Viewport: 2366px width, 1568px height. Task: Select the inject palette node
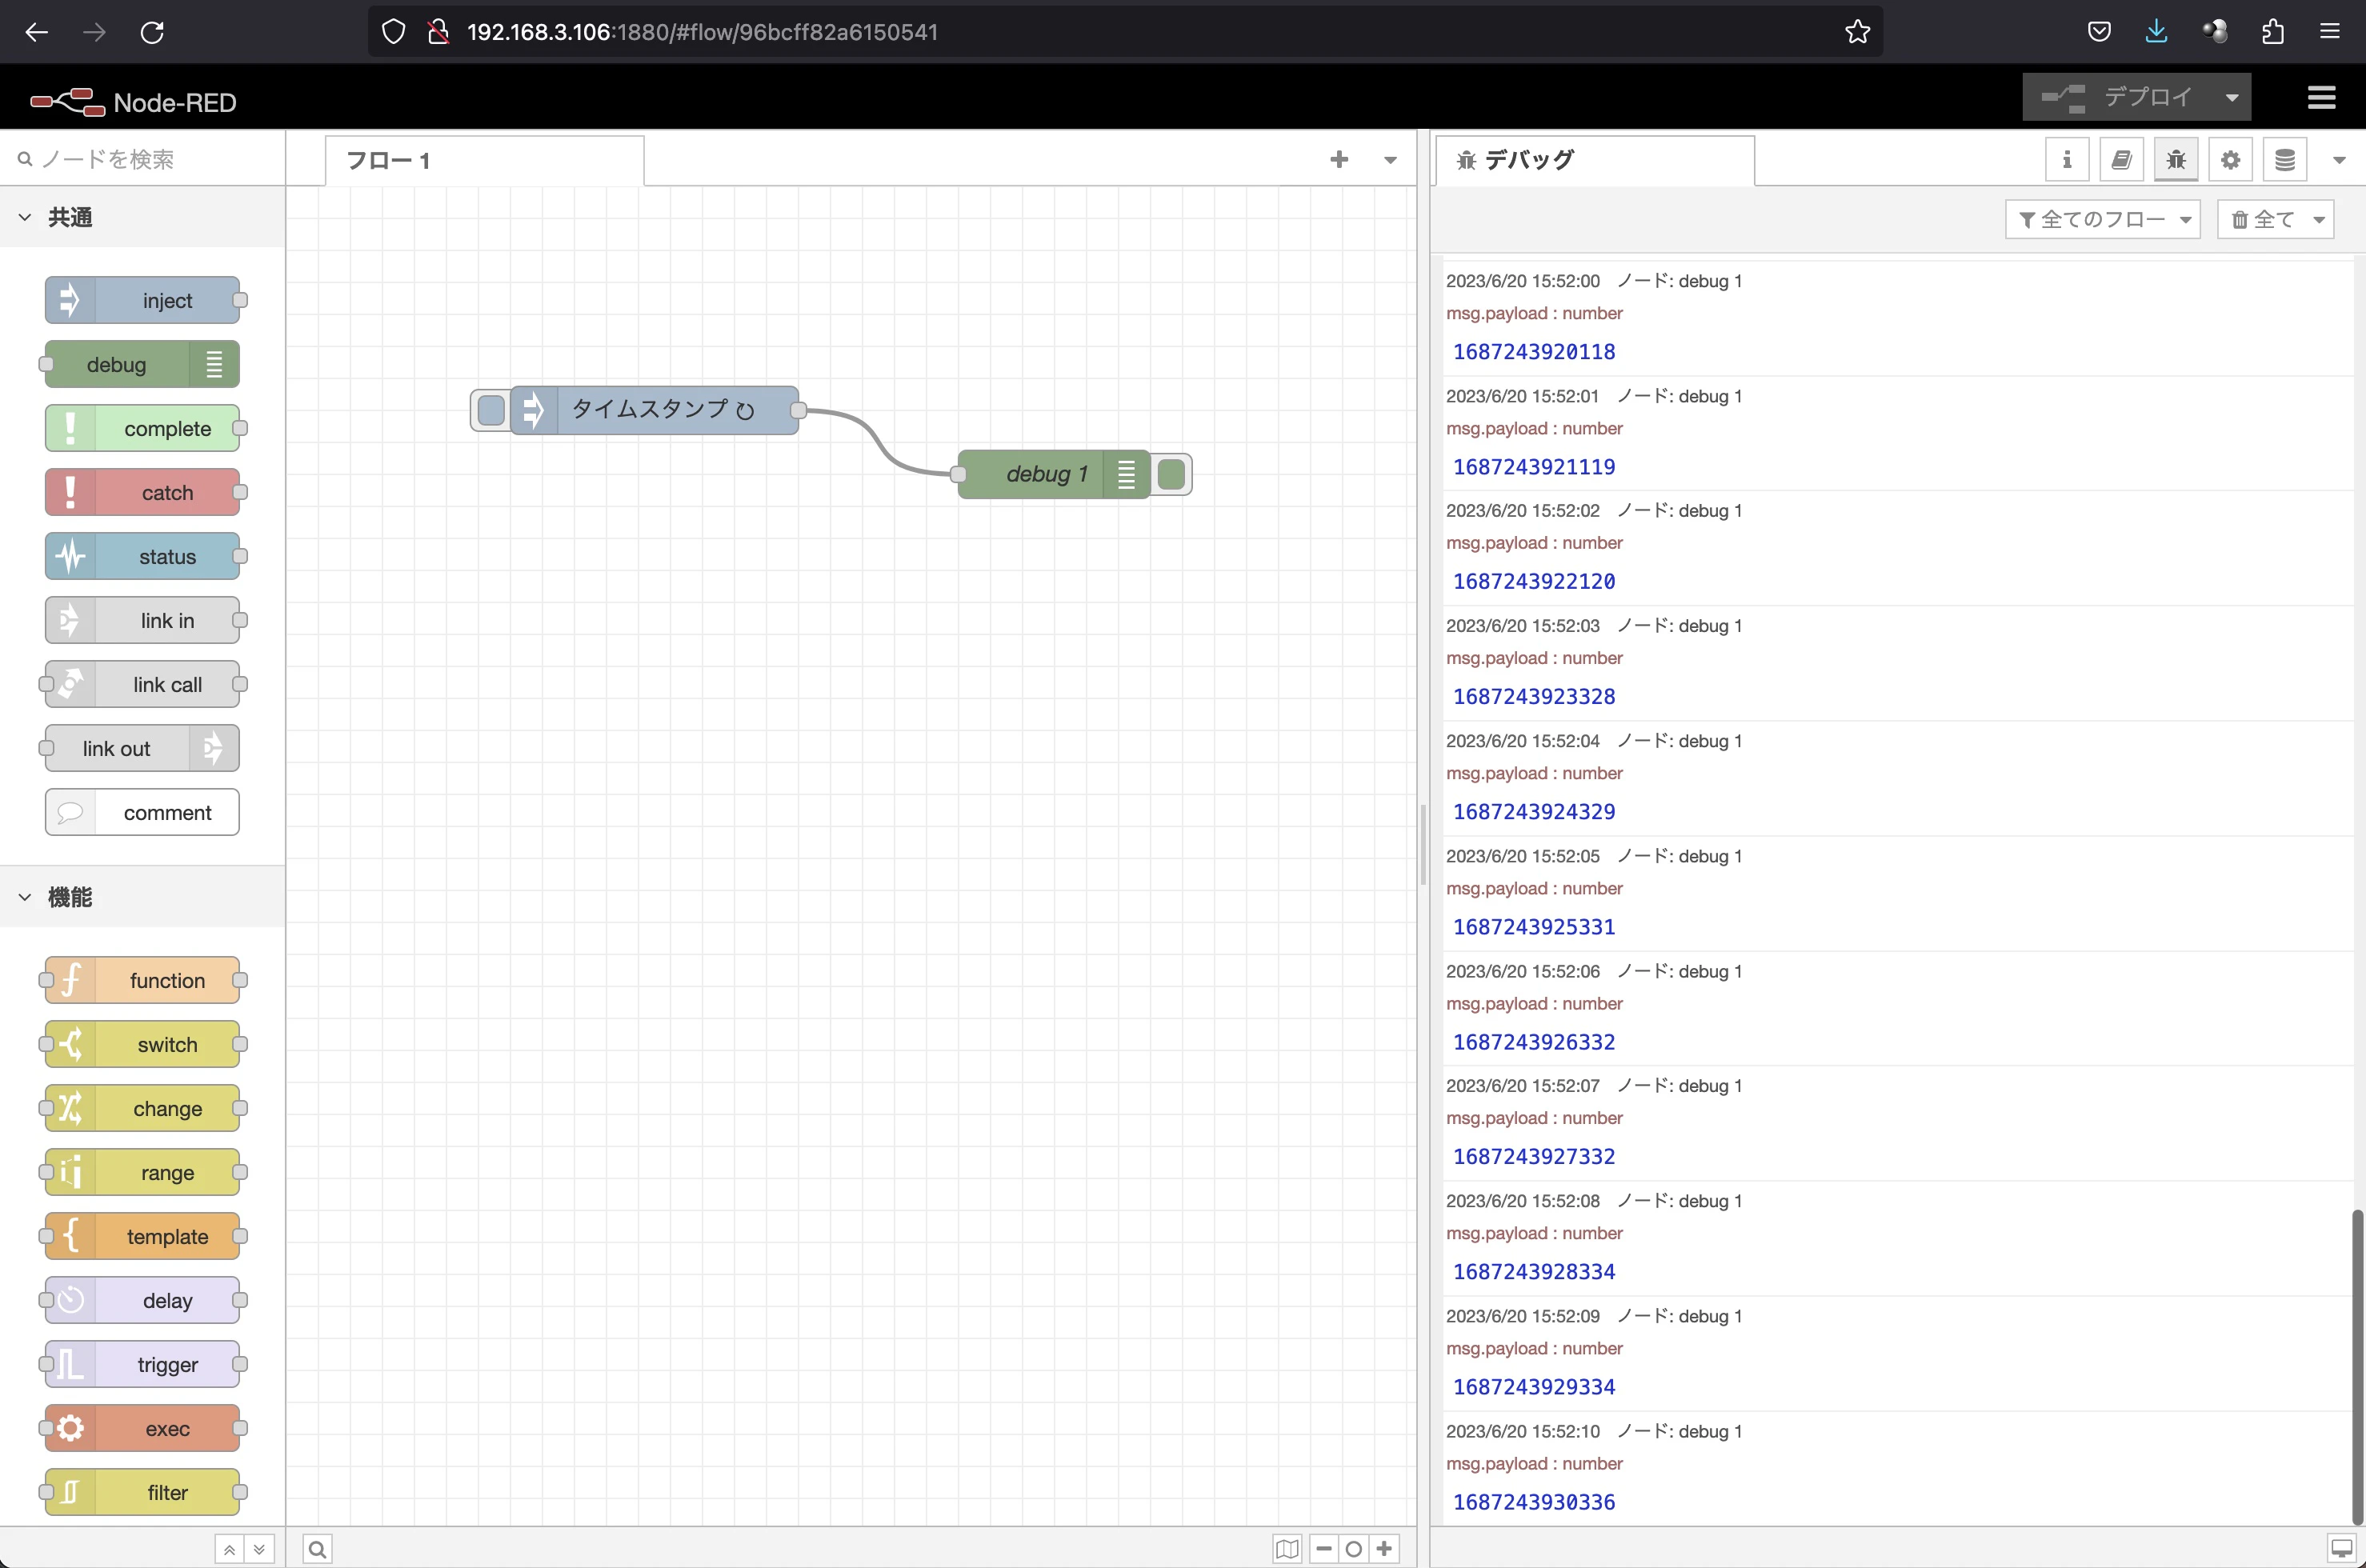(142, 300)
